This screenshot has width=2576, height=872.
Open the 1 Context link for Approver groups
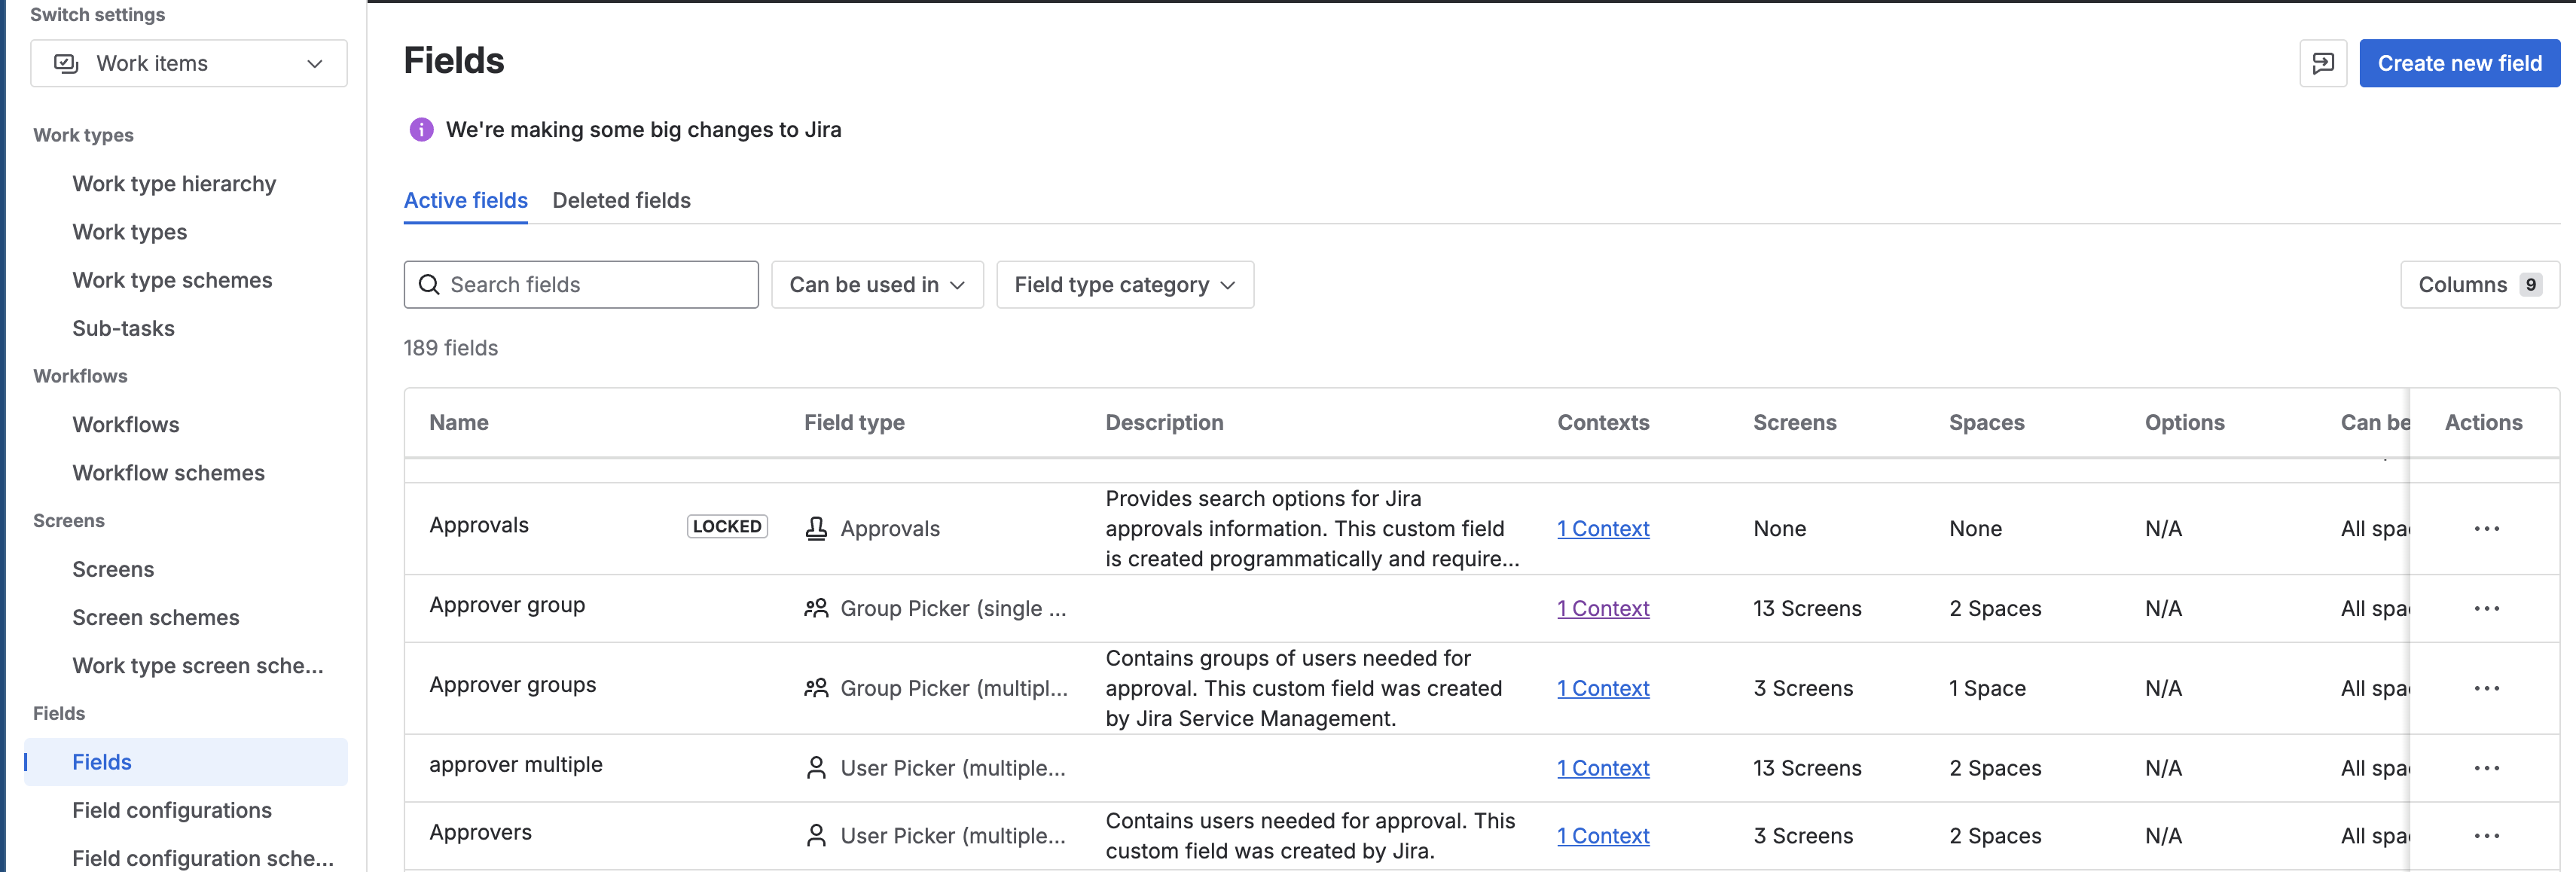coord(1603,688)
